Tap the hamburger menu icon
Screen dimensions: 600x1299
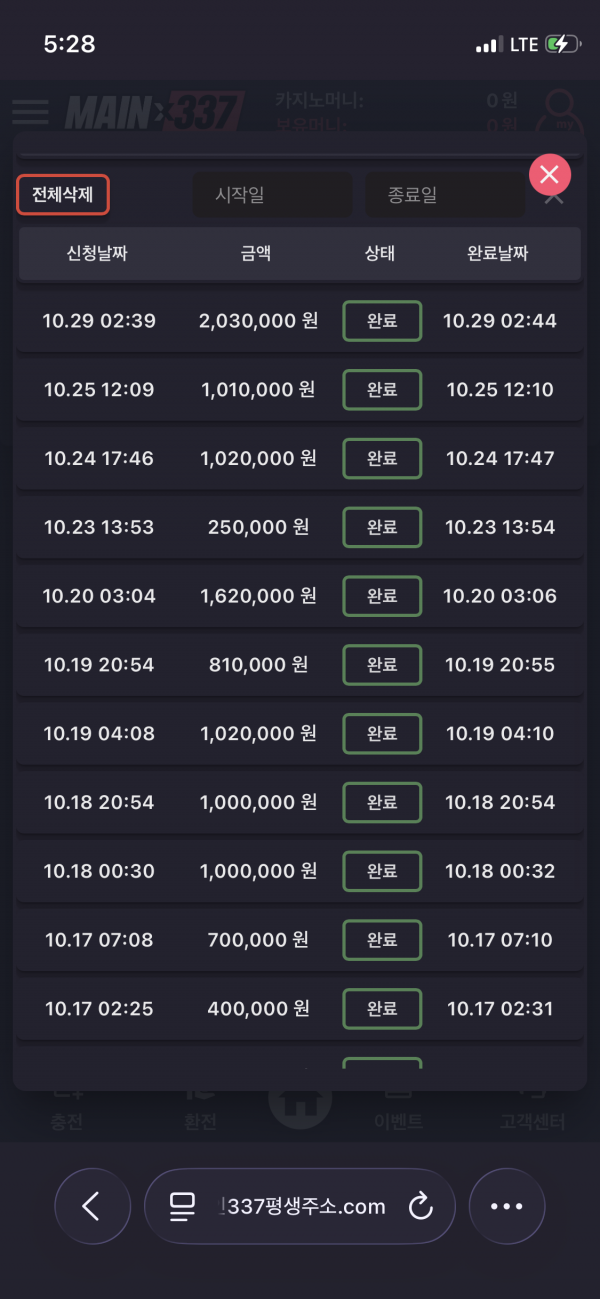[x=30, y=111]
